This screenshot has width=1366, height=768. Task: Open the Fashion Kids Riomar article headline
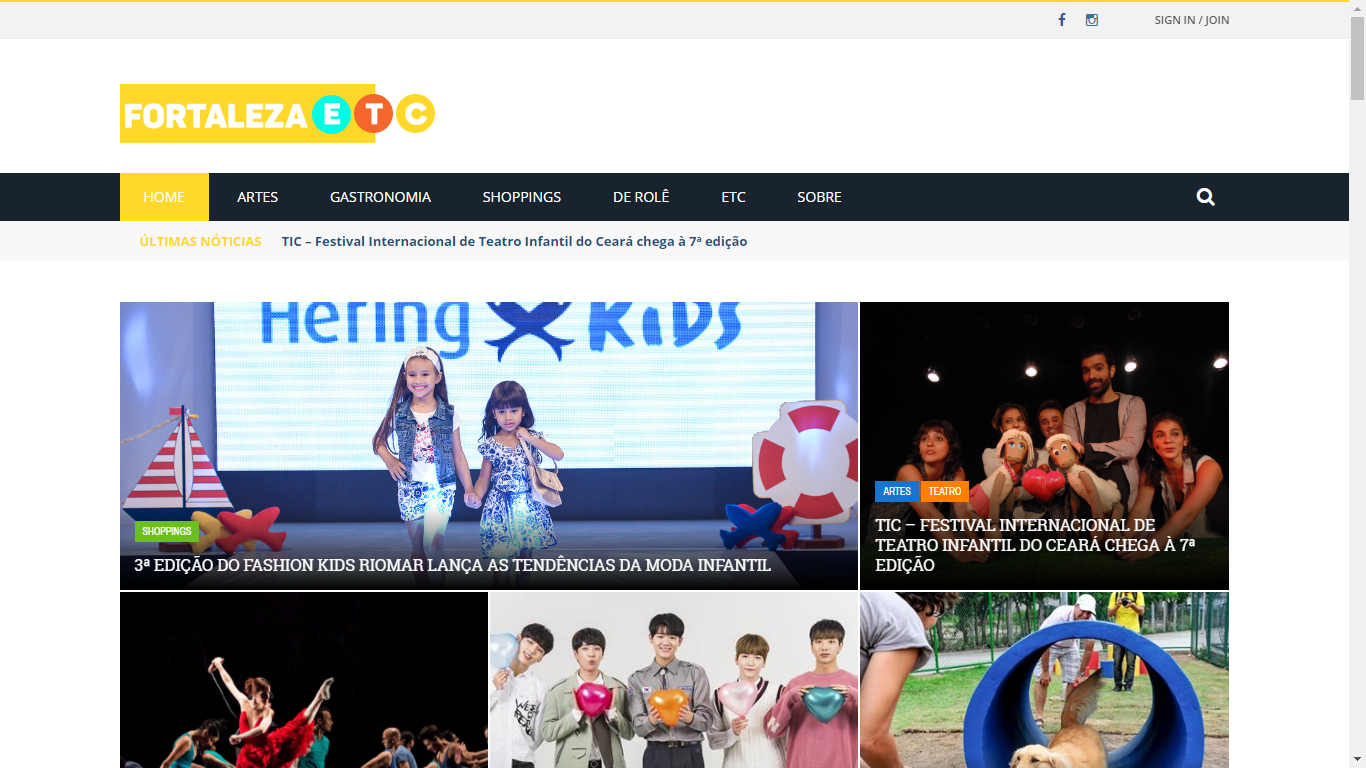click(x=452, y=565)
